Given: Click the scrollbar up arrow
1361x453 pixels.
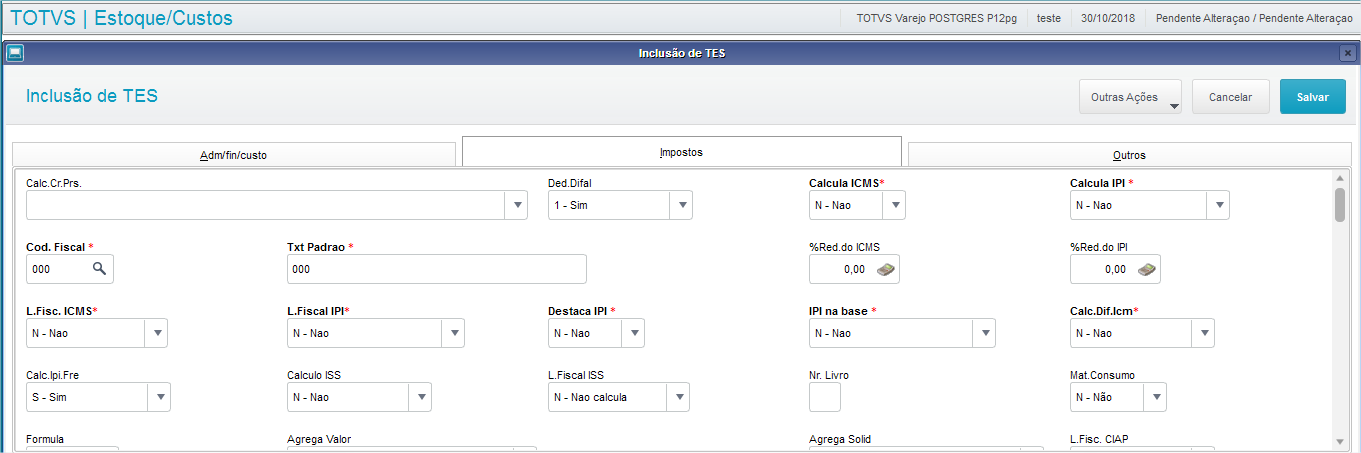Looking at the screenshot, I should (1339, 179).
